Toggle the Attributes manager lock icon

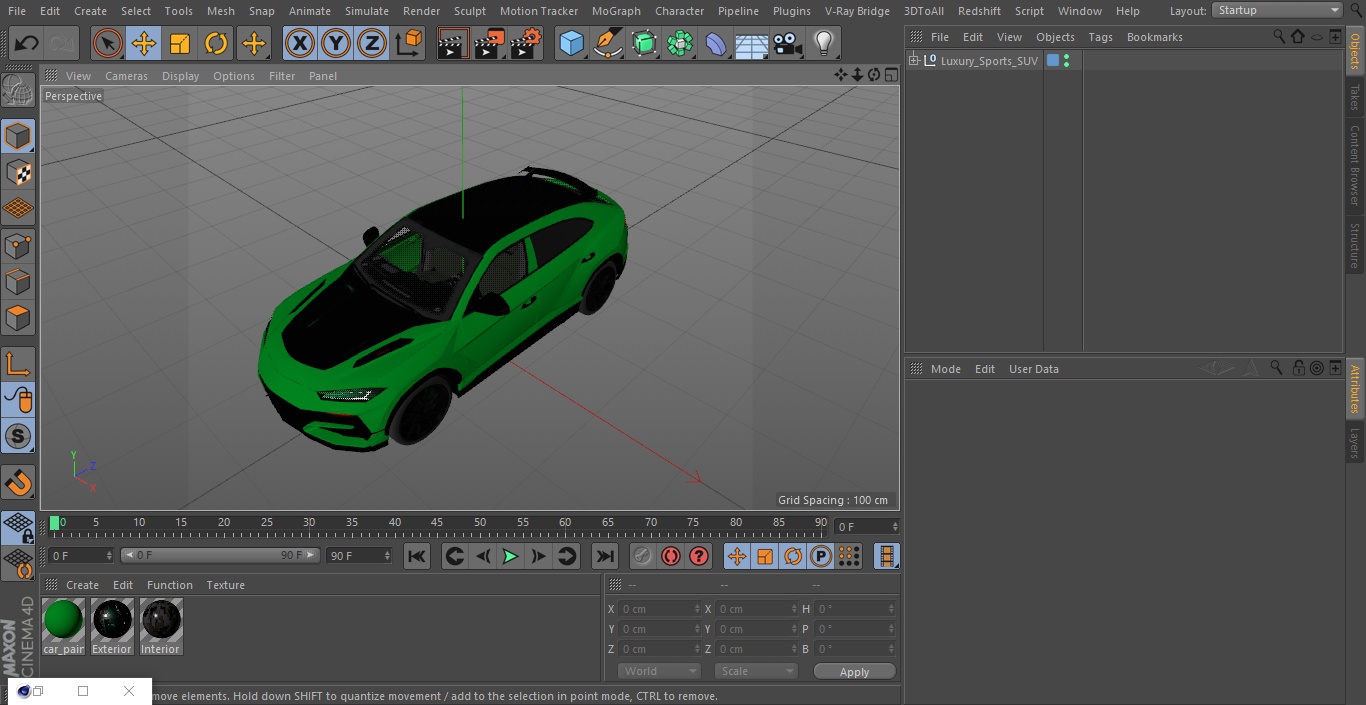(x=1298, y=368)
